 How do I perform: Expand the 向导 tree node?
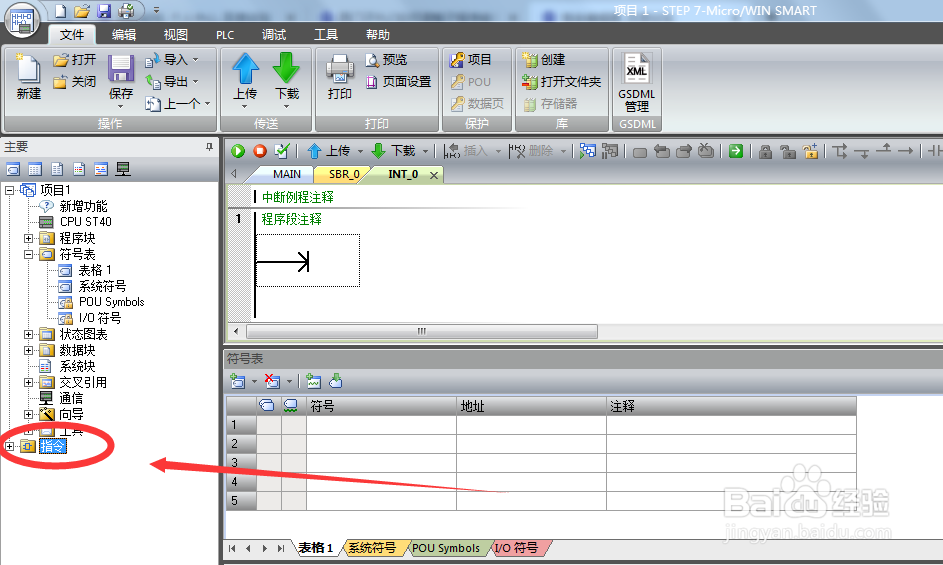pyautogui.click(x=28, y=415)
